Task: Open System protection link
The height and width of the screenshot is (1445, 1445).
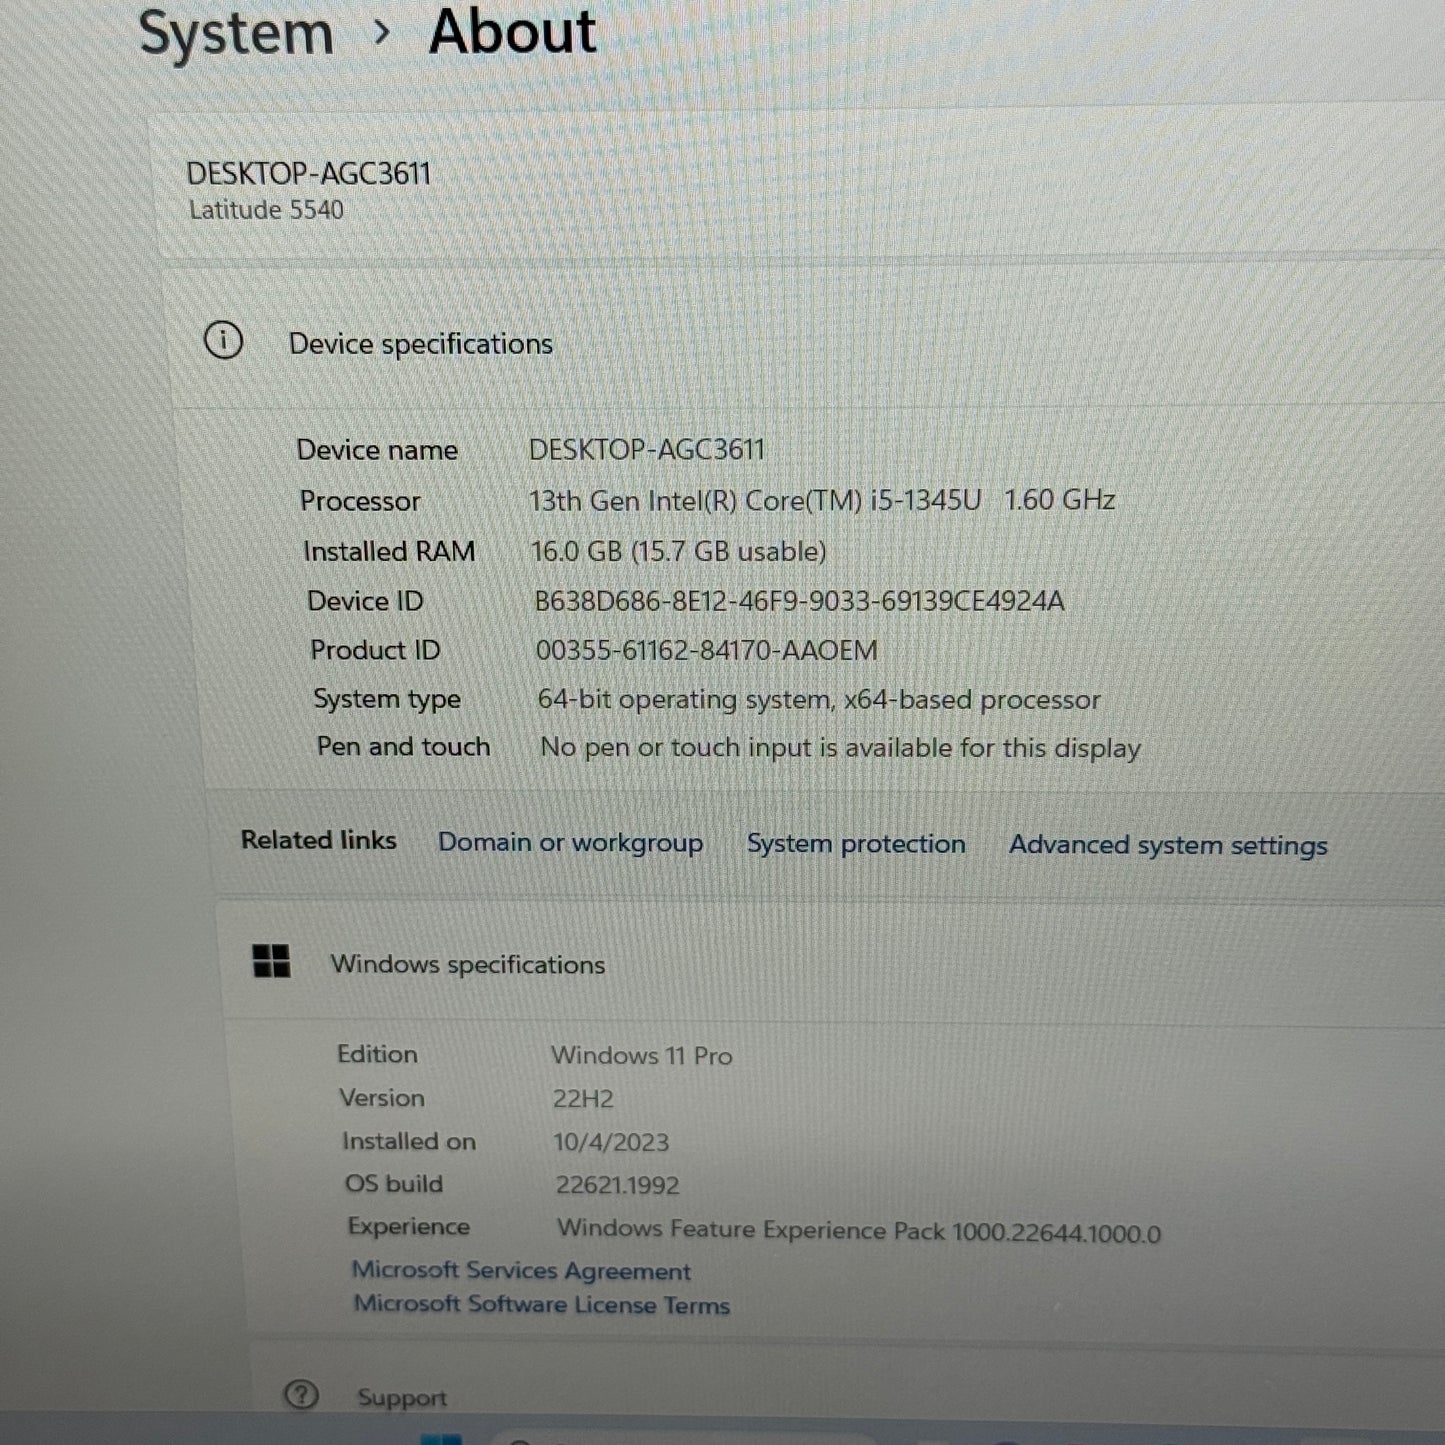Action: pos(856,844)
